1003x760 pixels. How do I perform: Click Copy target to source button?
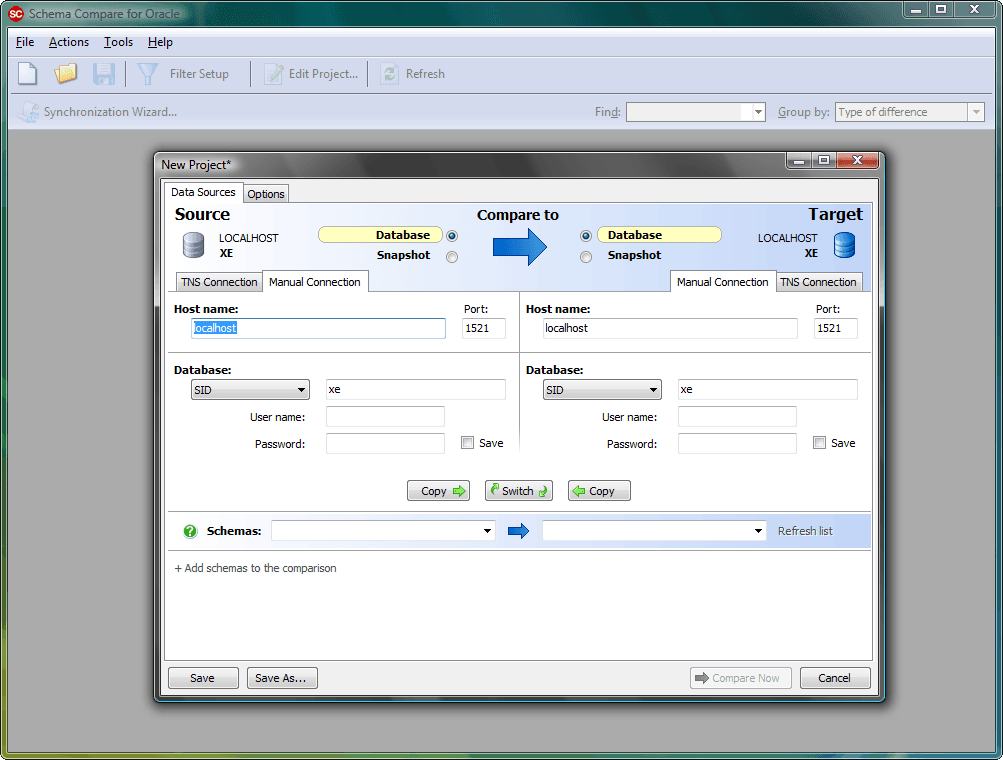pyautogui.click(x=599, y=491)
